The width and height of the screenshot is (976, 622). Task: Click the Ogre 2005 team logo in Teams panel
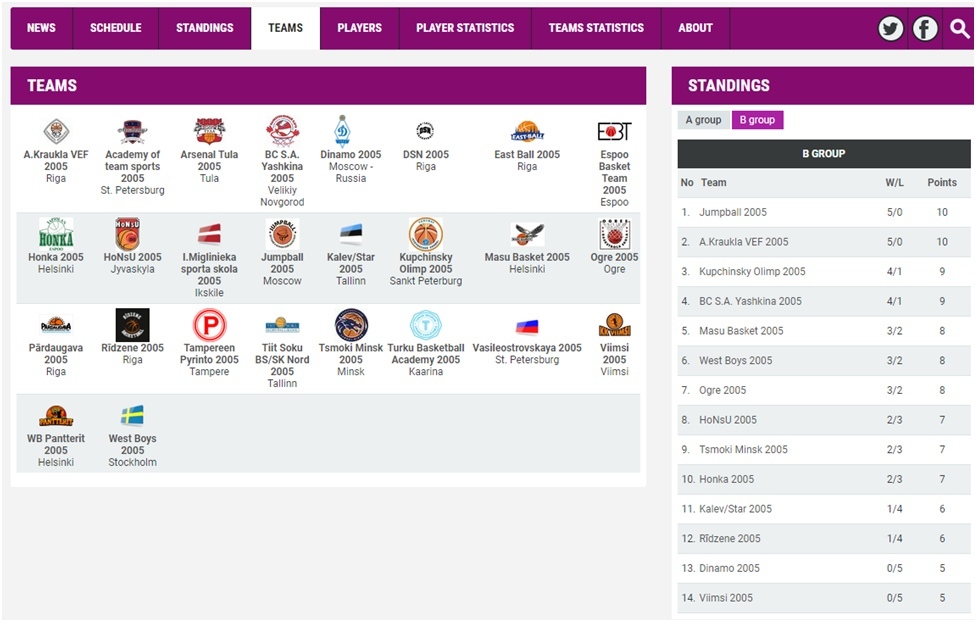[614, 234]
